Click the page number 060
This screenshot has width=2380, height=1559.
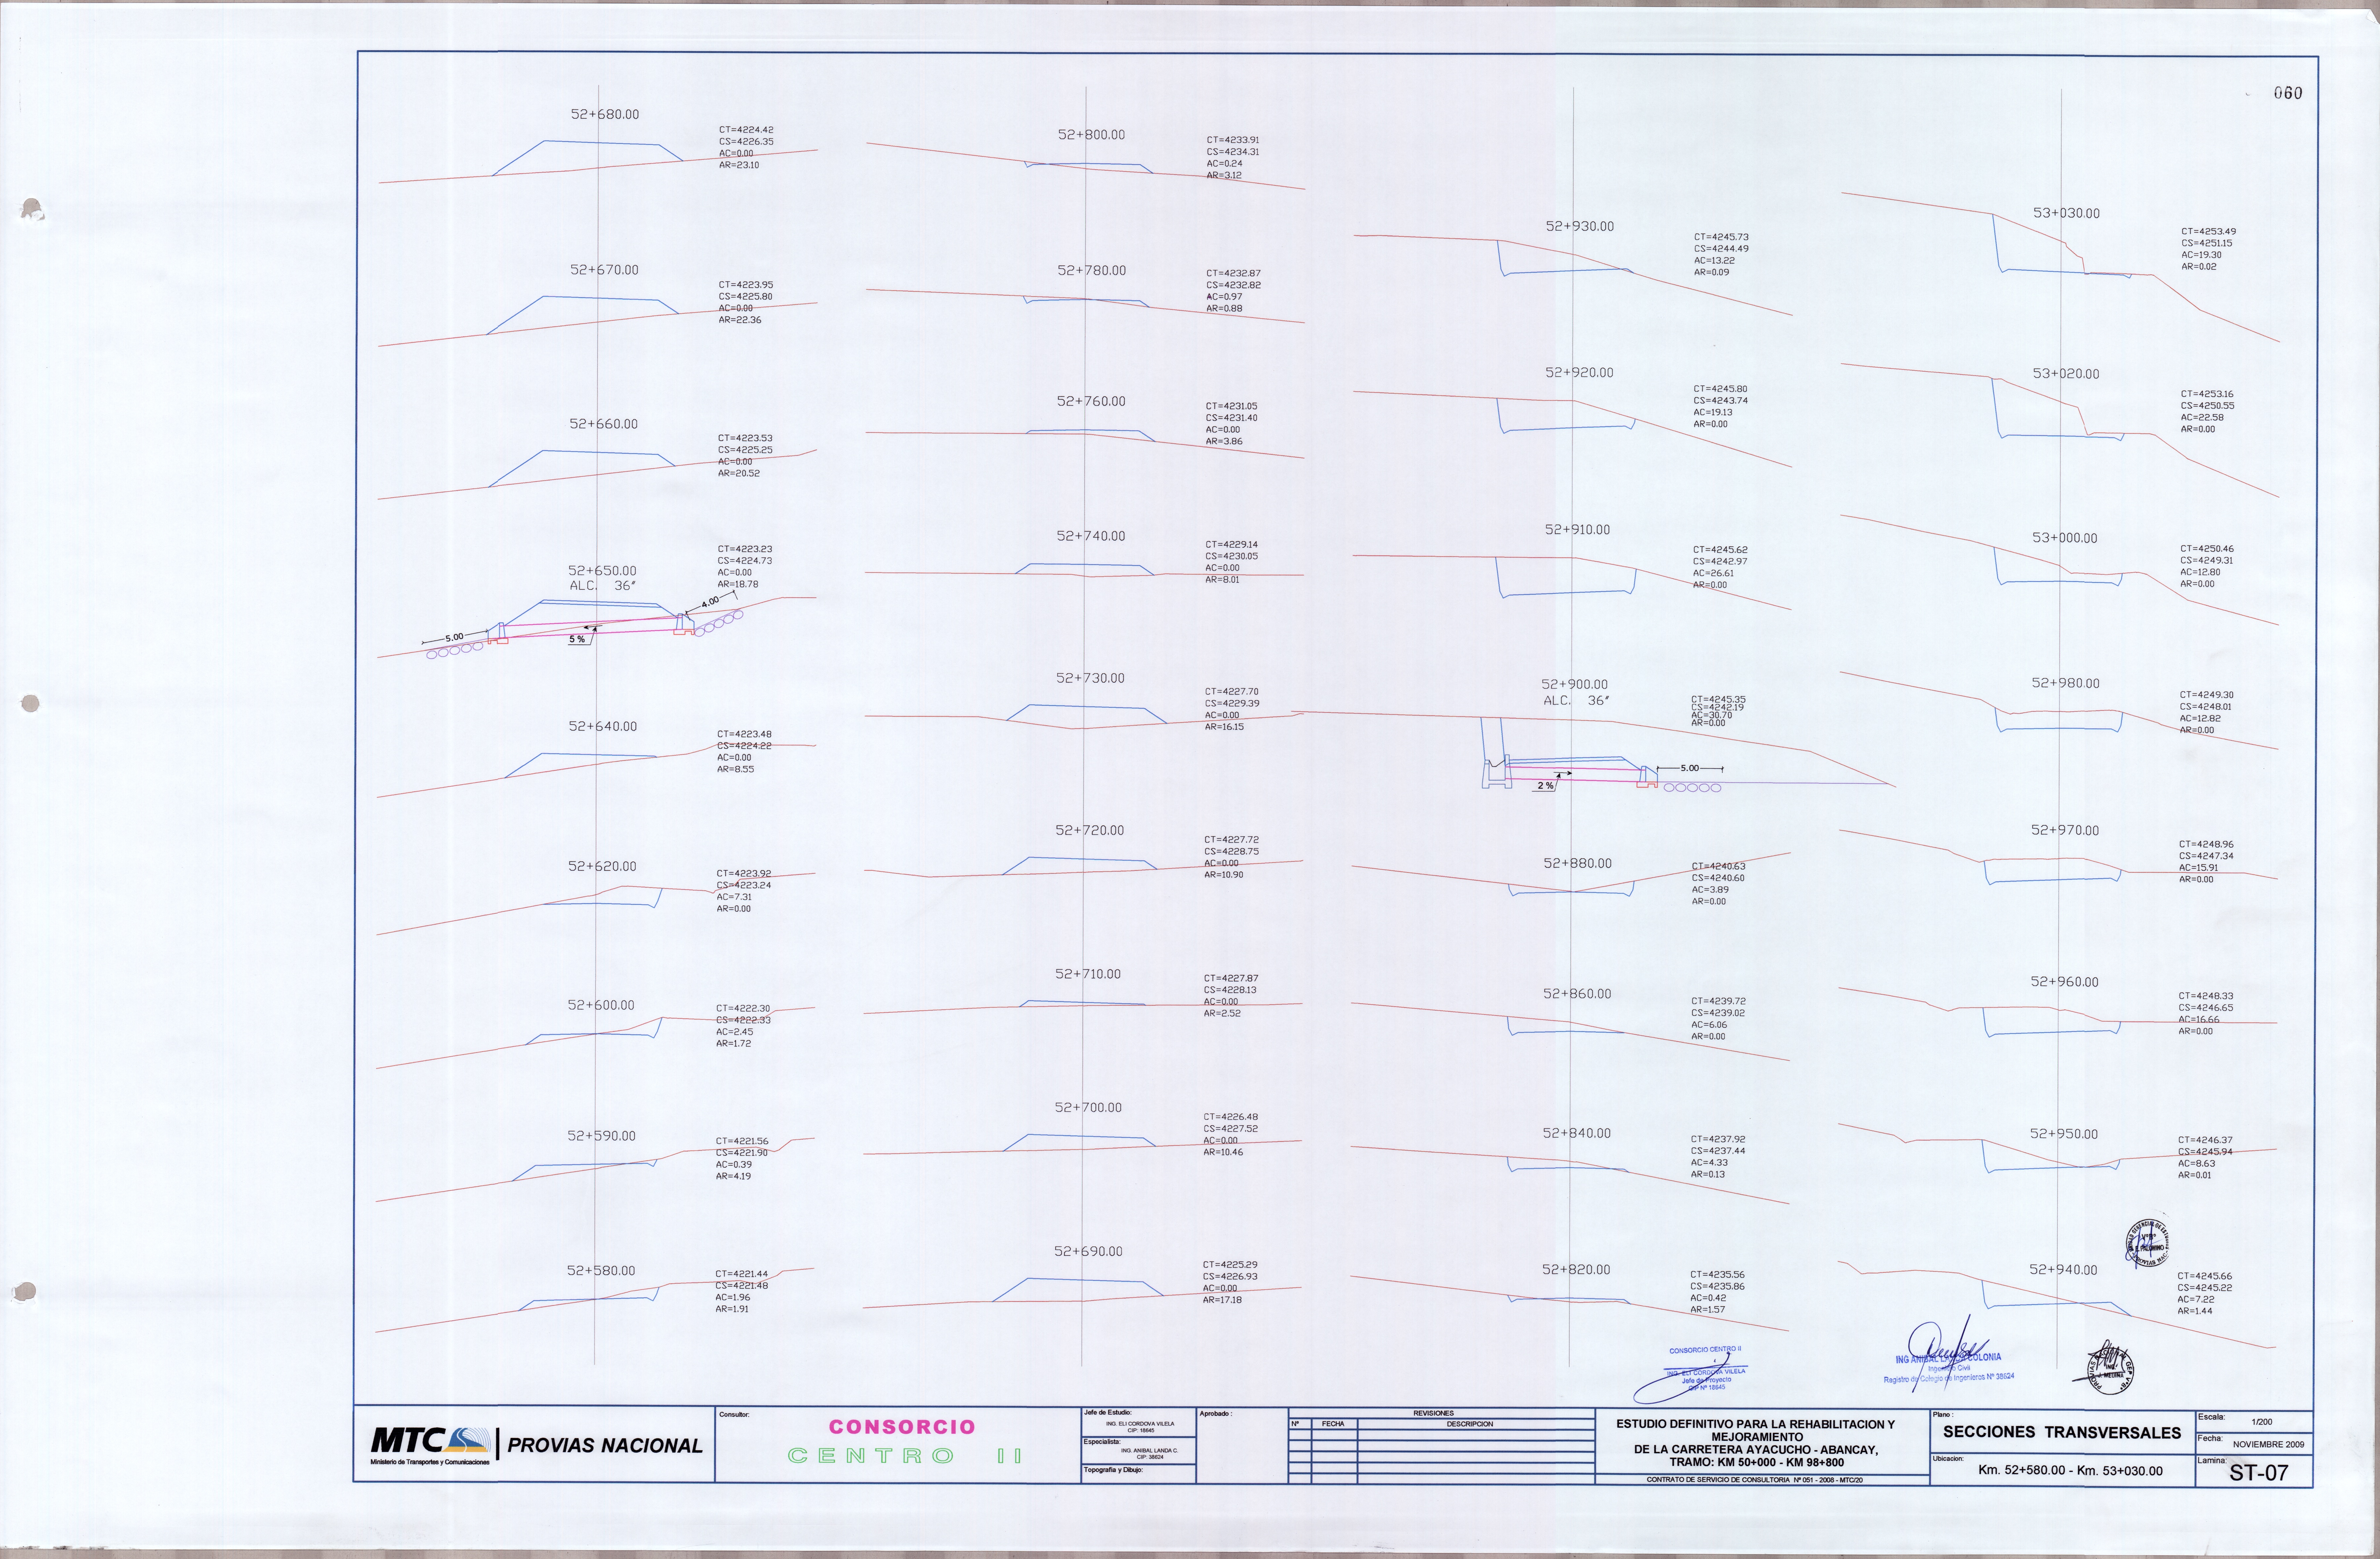[x=2288, y=93]
